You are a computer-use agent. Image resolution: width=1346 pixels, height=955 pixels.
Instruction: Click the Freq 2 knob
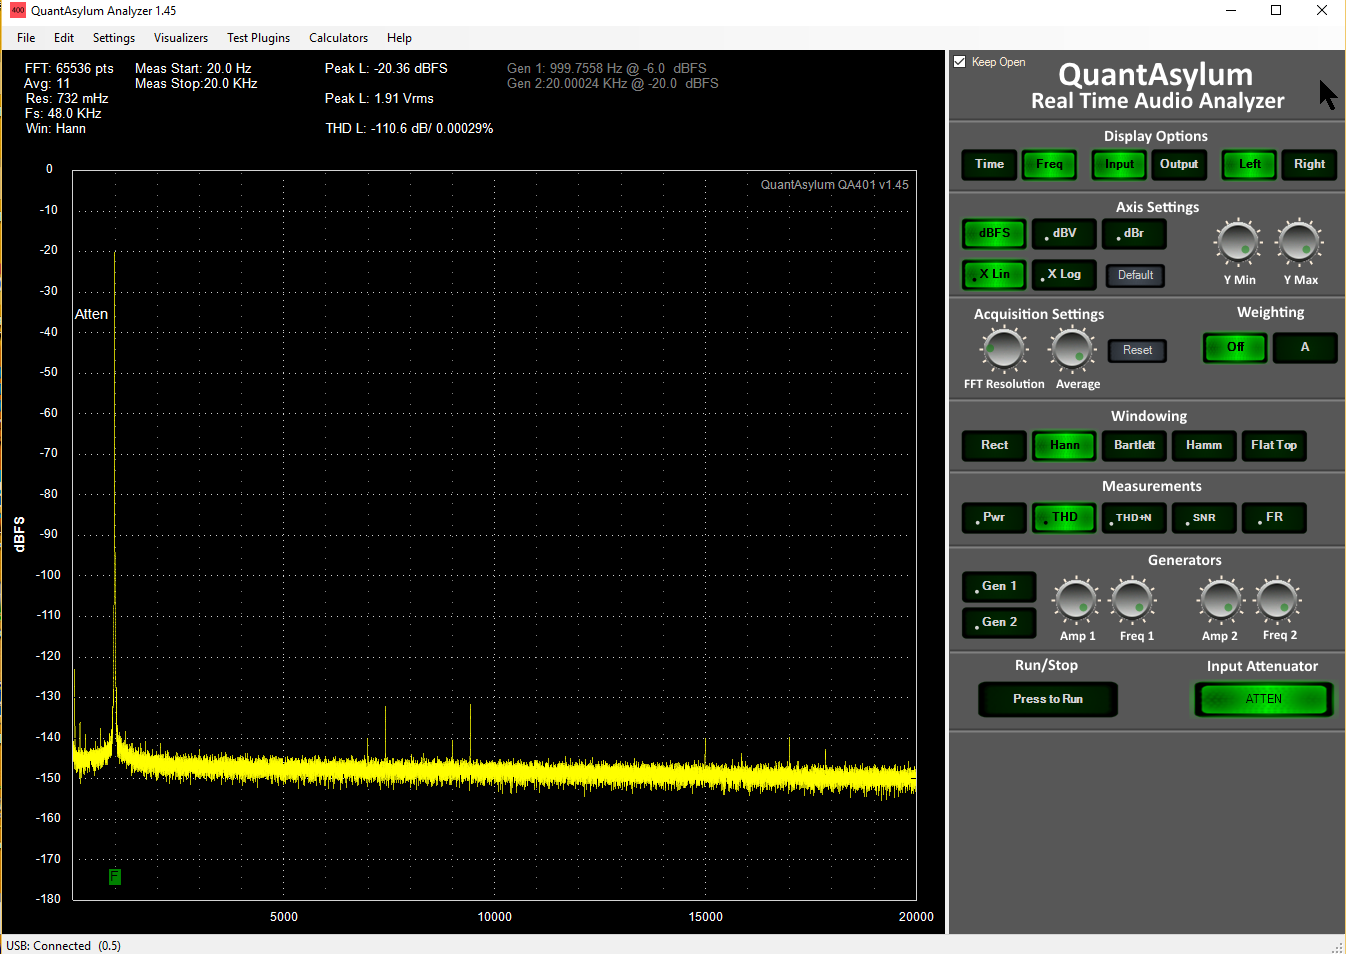click(x=1278, y=599)
